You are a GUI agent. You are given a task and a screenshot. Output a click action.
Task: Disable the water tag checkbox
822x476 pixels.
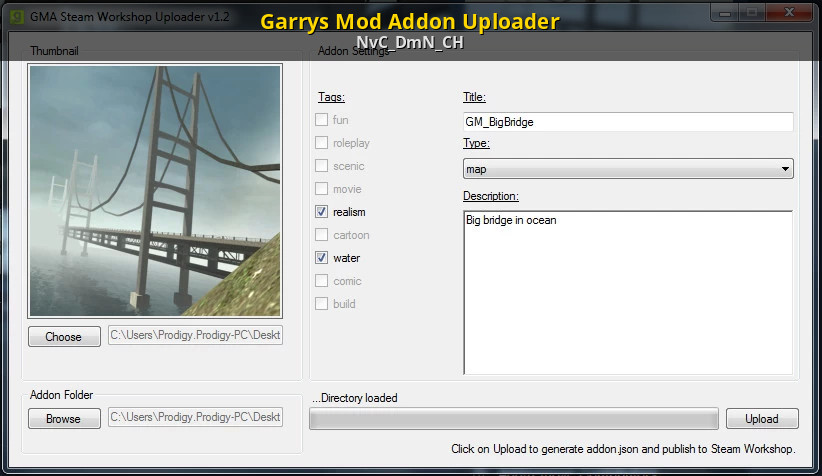coord(322,258)
